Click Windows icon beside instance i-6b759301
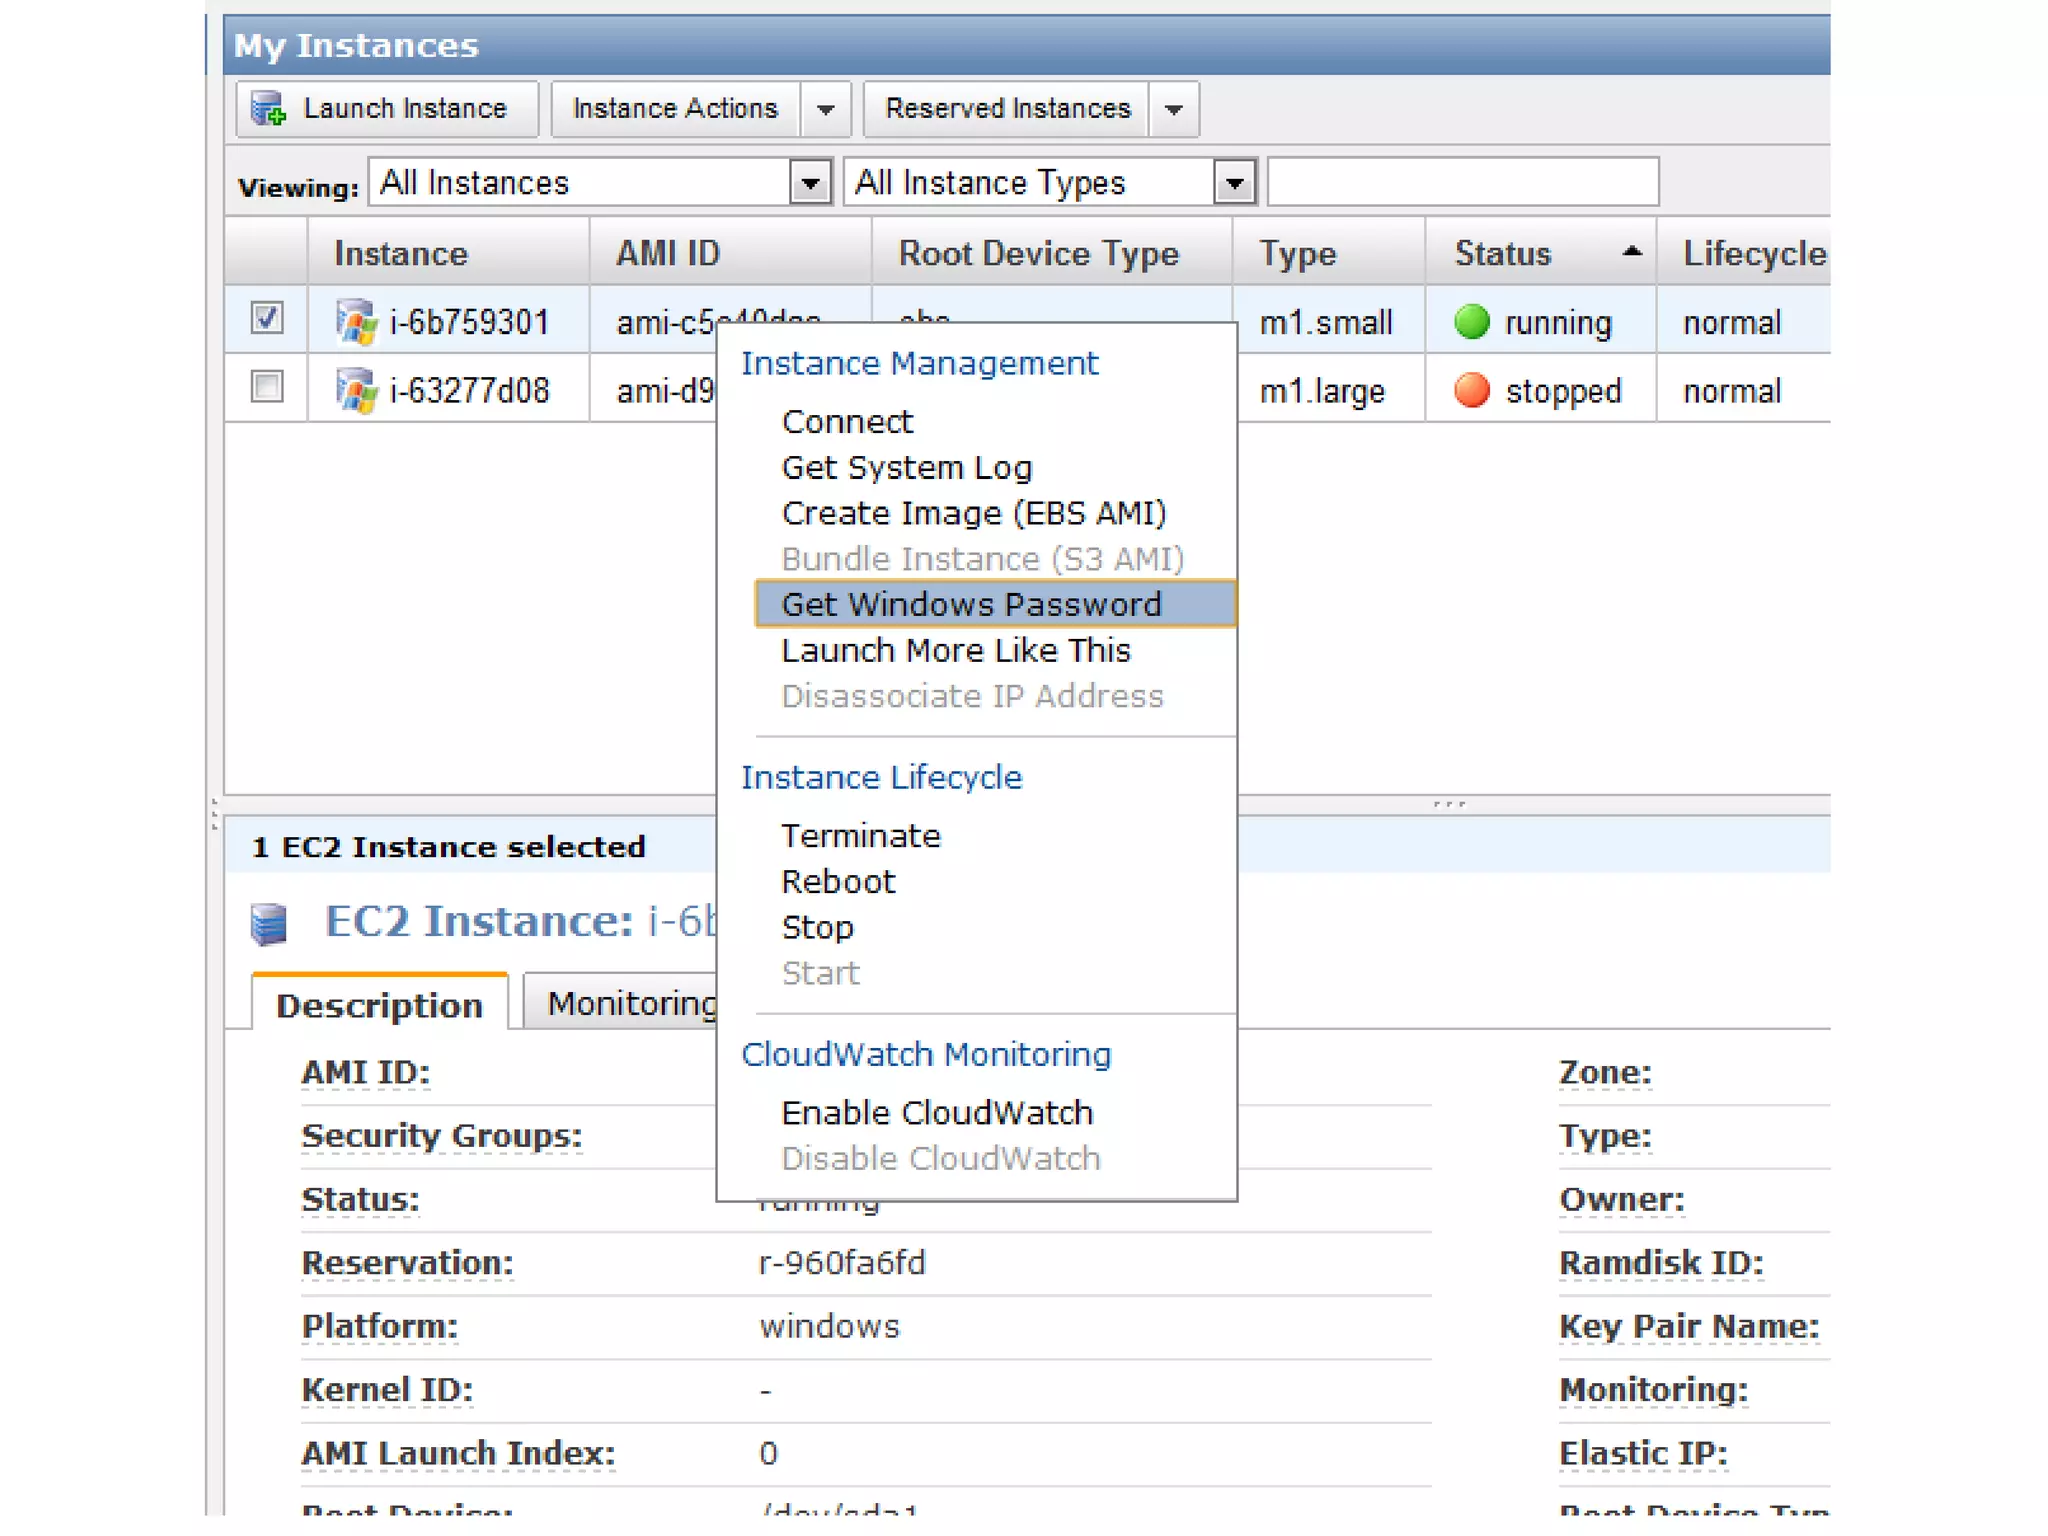Screen dimensions: 2048x1536 pos(356,322)
